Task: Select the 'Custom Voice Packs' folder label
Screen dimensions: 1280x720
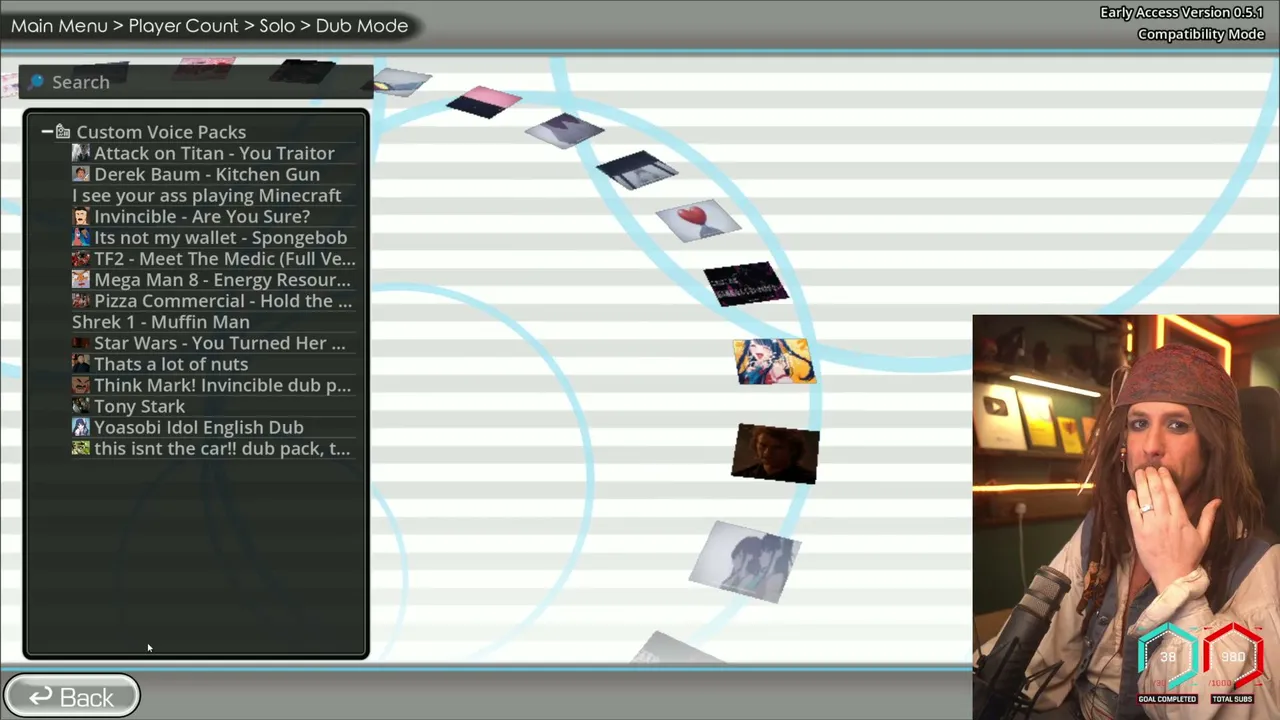Action: point(161,132)
